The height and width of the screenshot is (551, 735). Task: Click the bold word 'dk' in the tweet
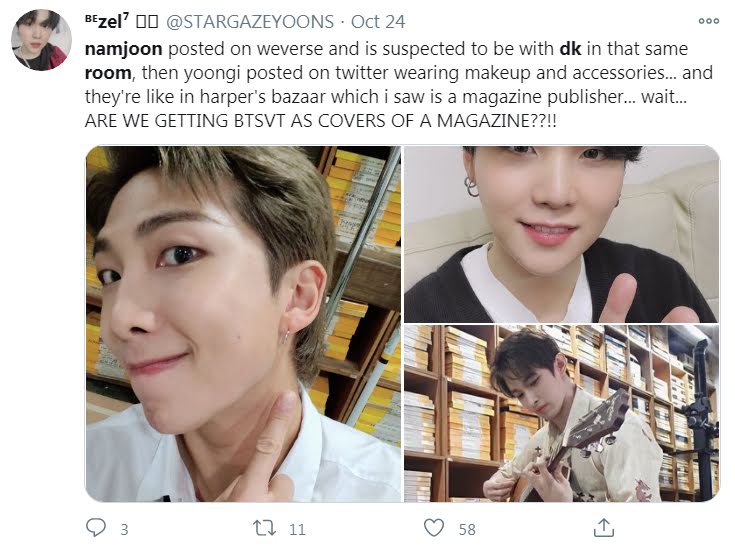tap(570, 49)
